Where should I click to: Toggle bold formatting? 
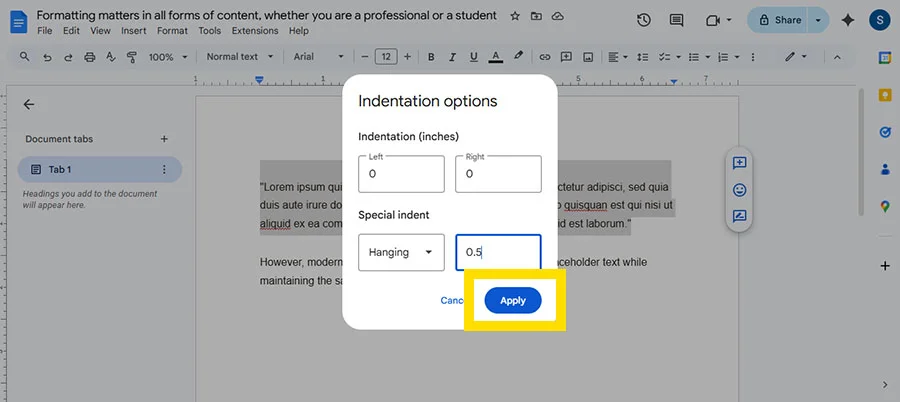point(431,57)
